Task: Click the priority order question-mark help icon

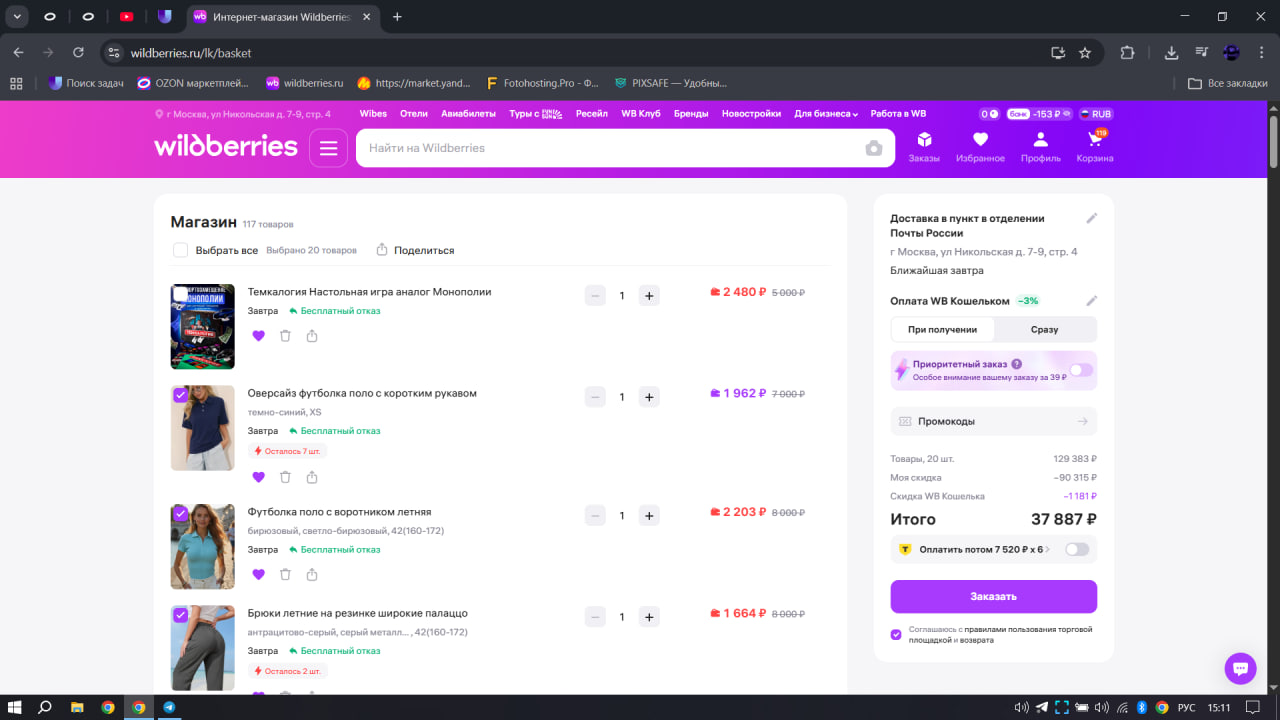Action: coord(1017,365)
